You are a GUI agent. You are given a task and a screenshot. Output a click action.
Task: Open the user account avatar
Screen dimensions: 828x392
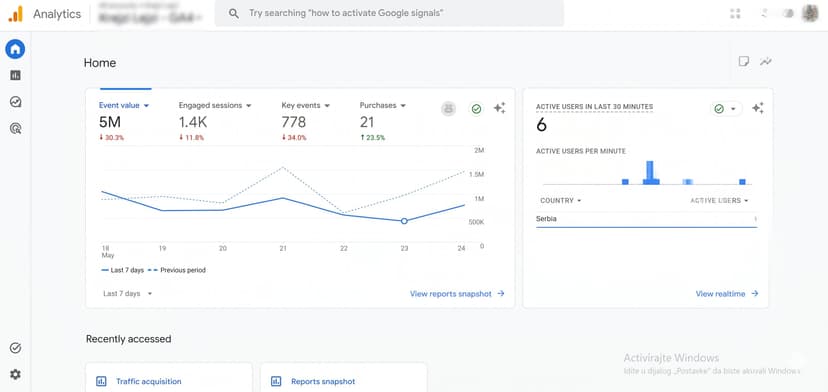point(810,13)
